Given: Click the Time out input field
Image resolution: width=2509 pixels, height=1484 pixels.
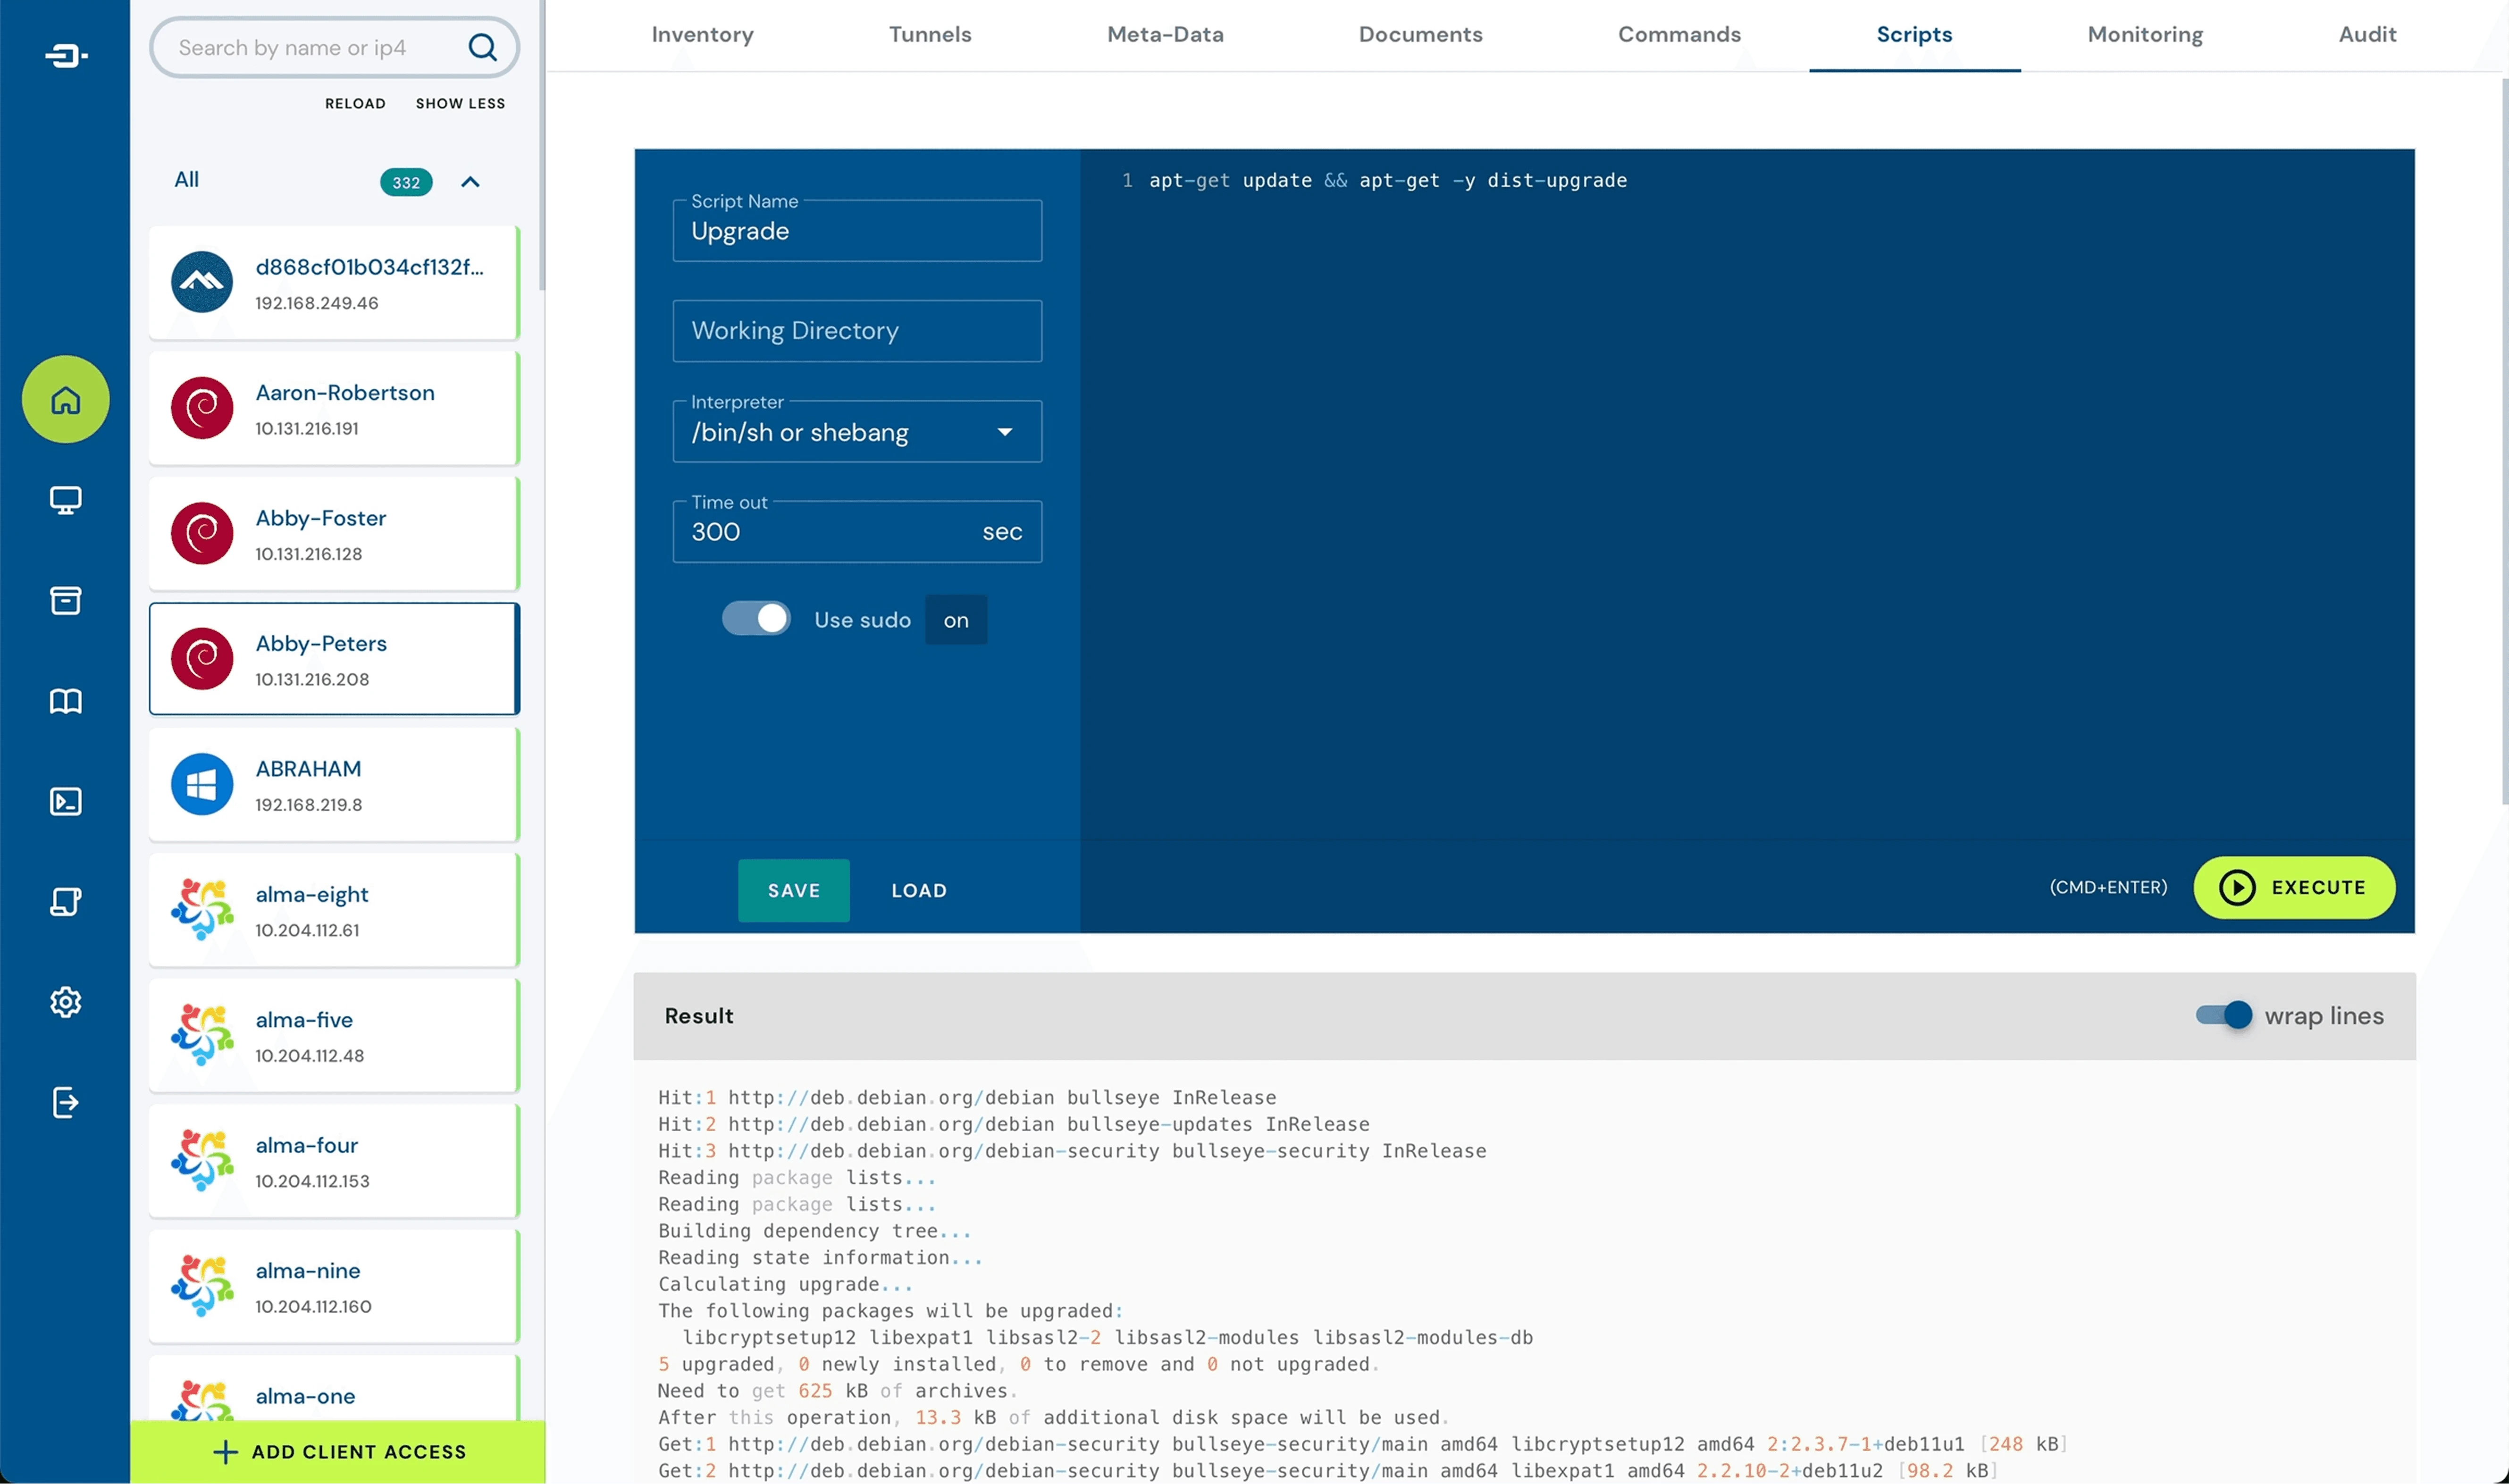Looking at the screenshot, I should [857, 532].
